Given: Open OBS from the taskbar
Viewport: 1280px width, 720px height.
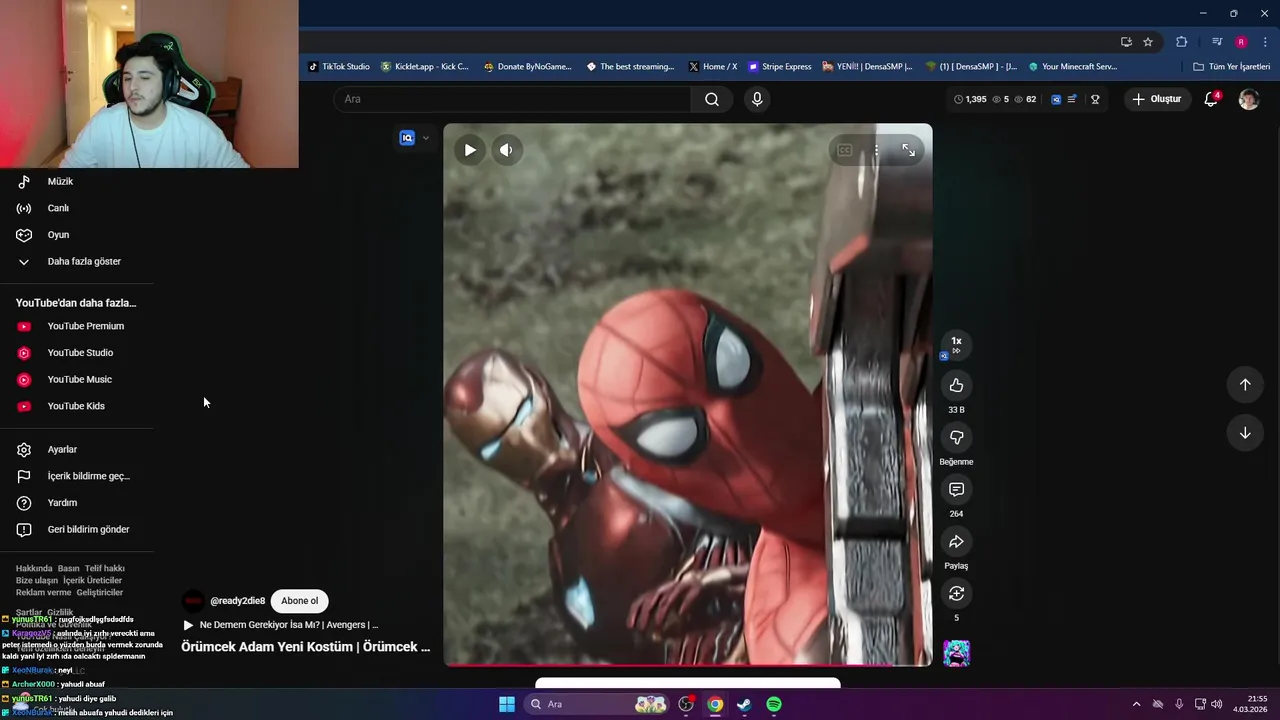Looking at the screenshot, I should (x=686, y=704).
